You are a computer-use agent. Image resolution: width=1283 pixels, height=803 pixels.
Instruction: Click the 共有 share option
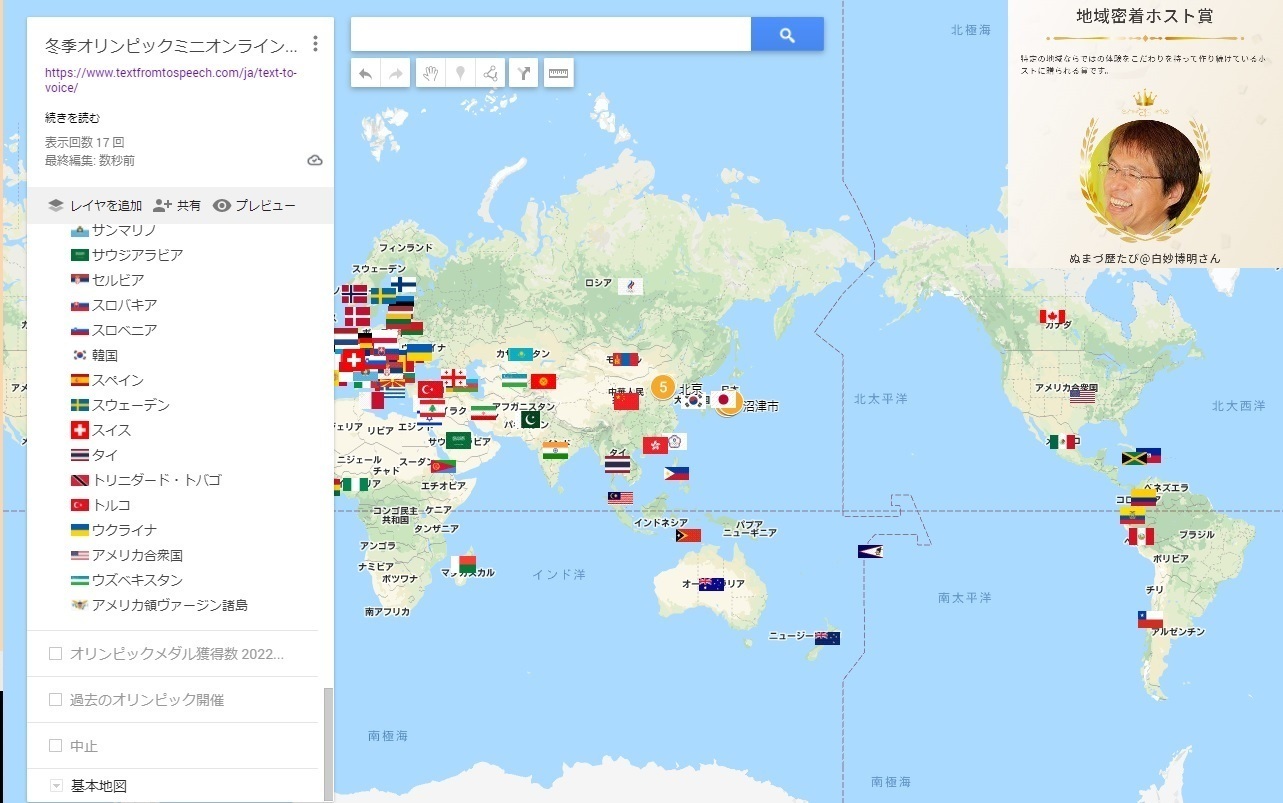177,206
